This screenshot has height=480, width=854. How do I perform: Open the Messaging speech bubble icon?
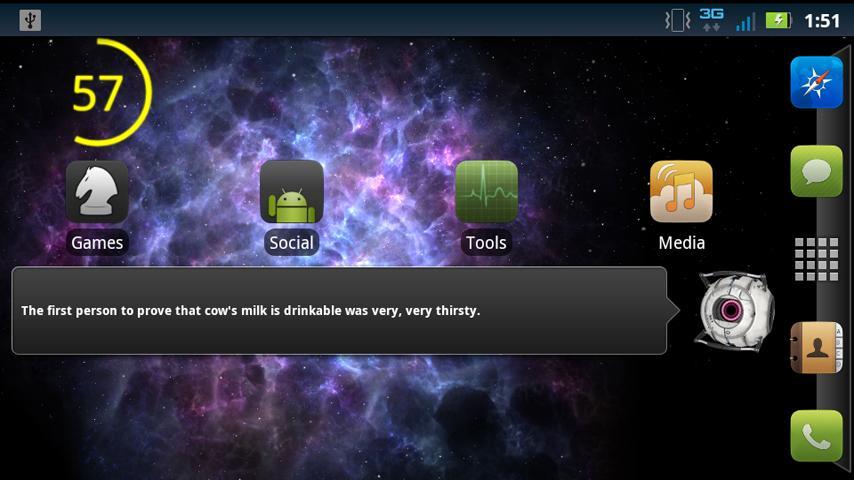(x=816, y=171)
